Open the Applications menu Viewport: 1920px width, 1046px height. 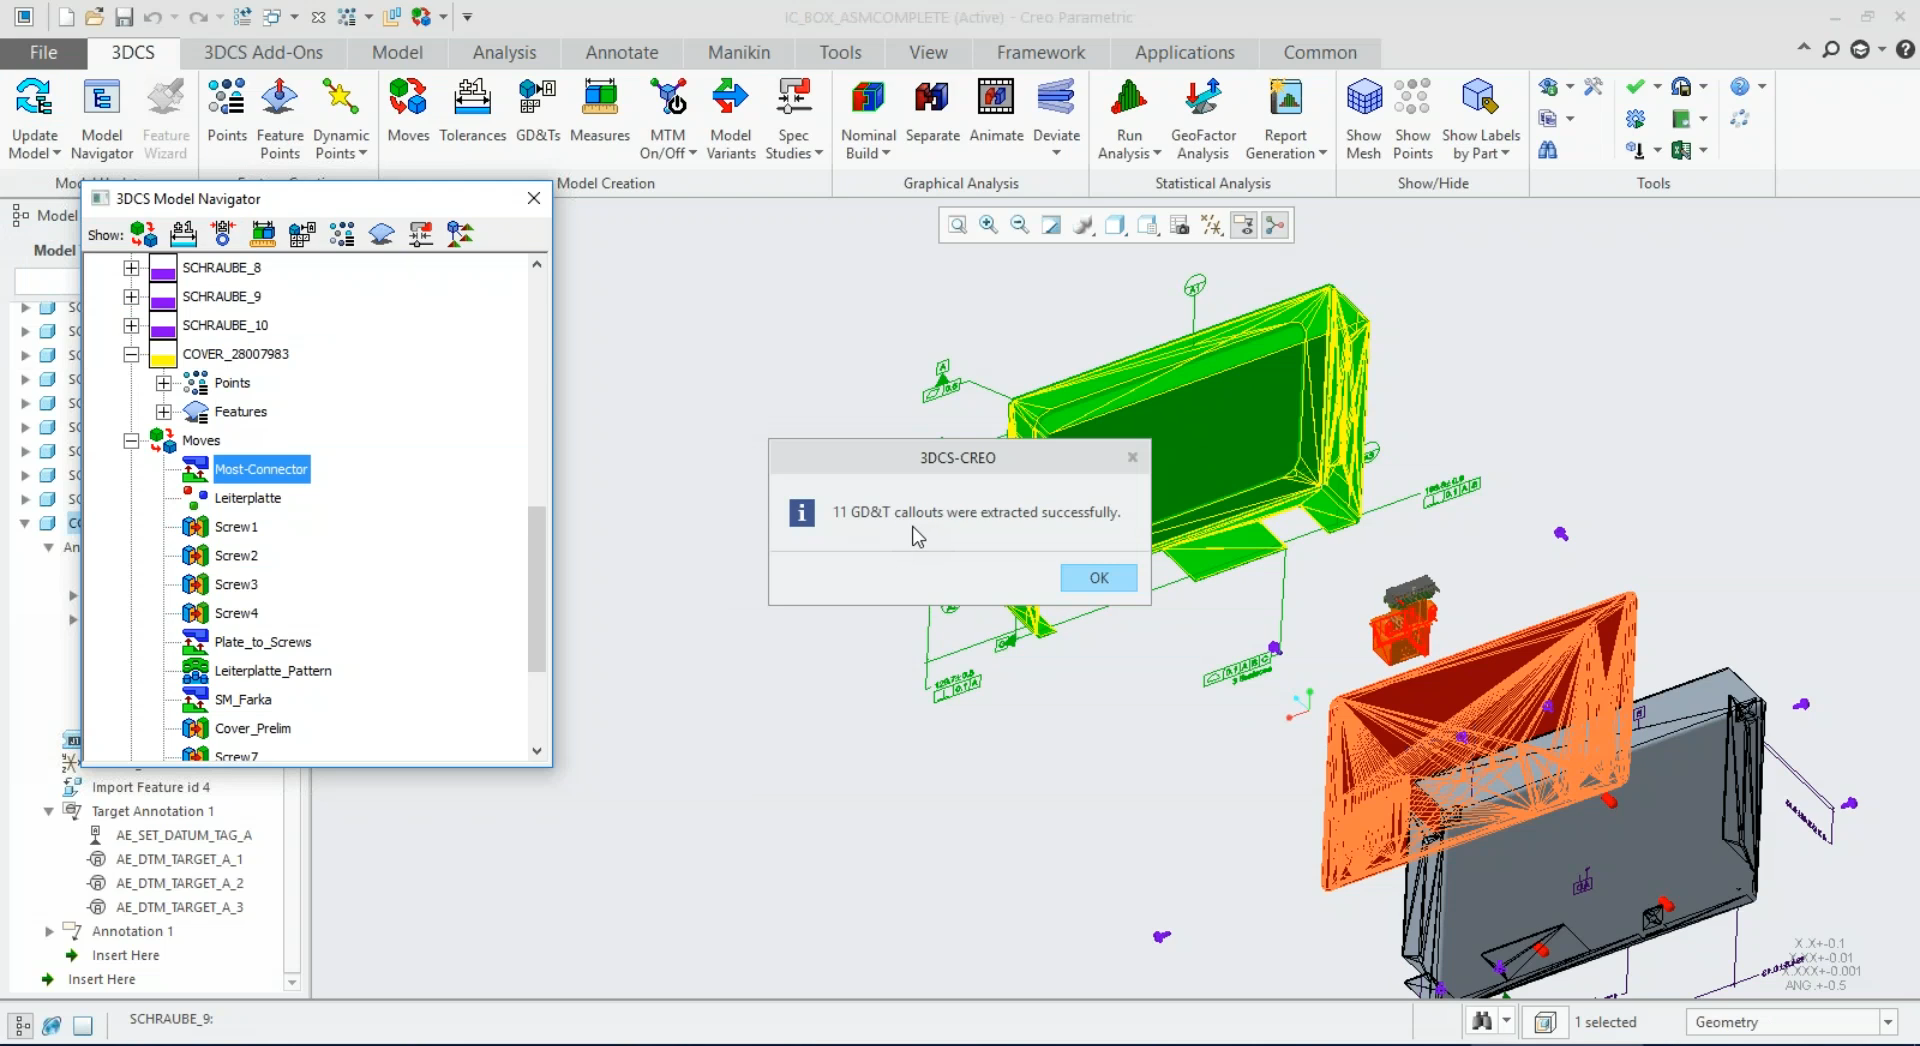[x=1184, y=52]
